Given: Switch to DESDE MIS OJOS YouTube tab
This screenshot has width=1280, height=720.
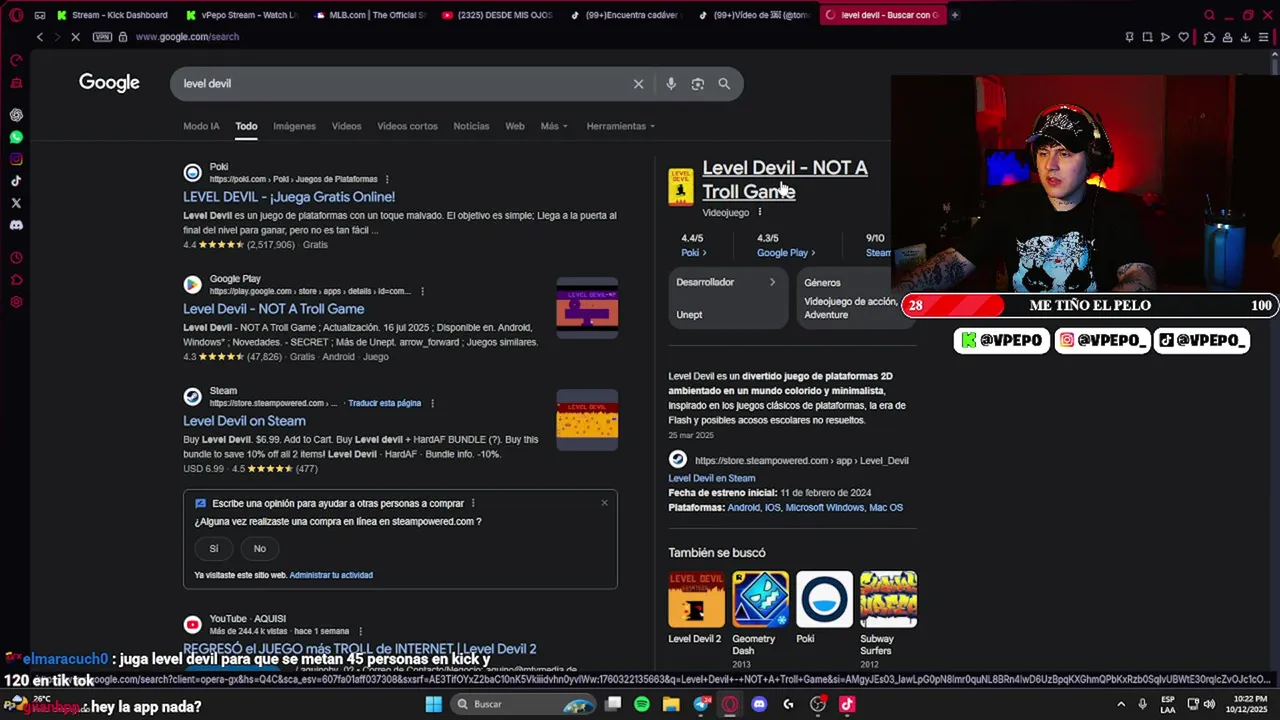Looking at the screenshot, I should pyautogui.click(x=498, y=15).
